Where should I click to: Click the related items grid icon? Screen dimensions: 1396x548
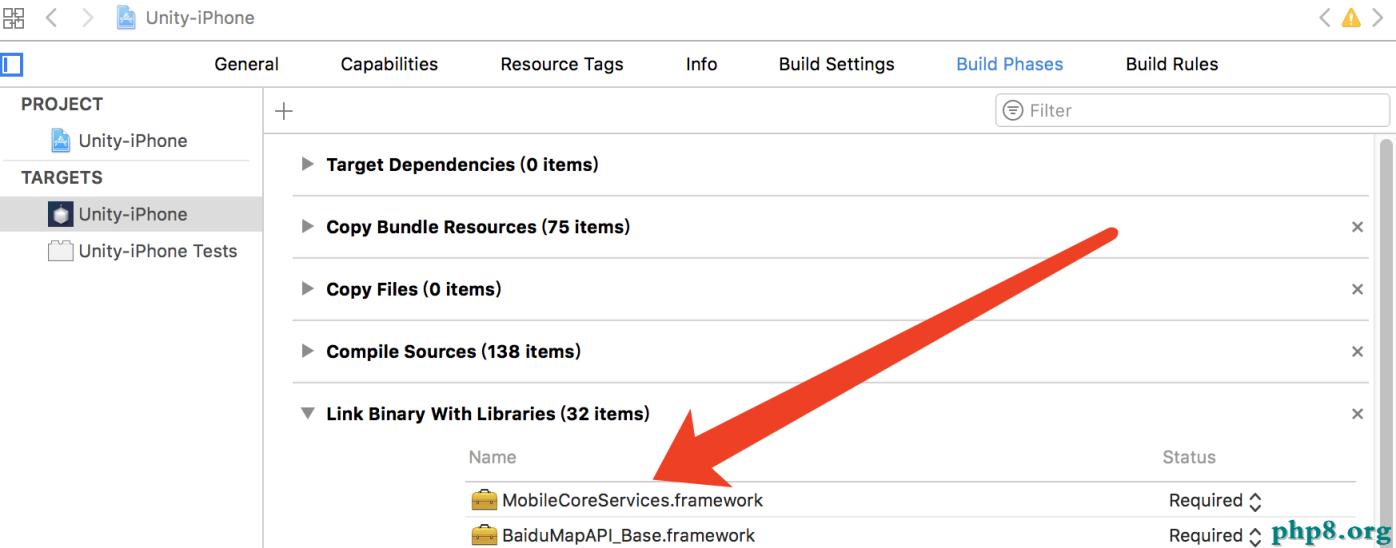click(14, 17)
